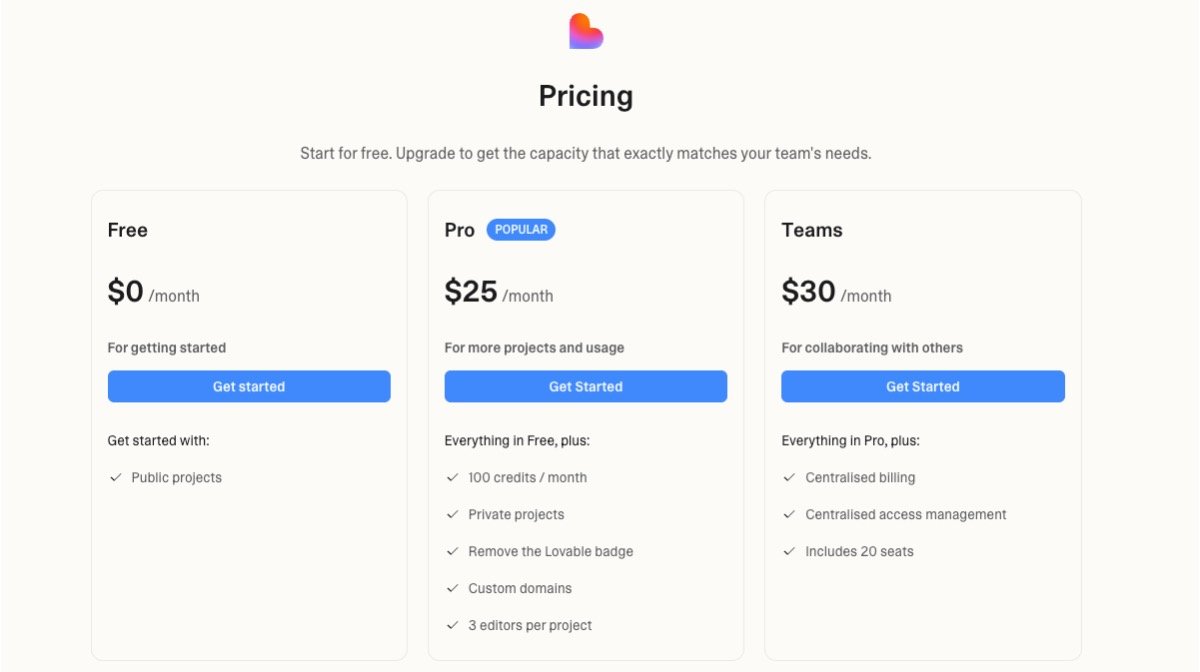
Task: Click the $30 /month Teams price
Action: point(836,292)
